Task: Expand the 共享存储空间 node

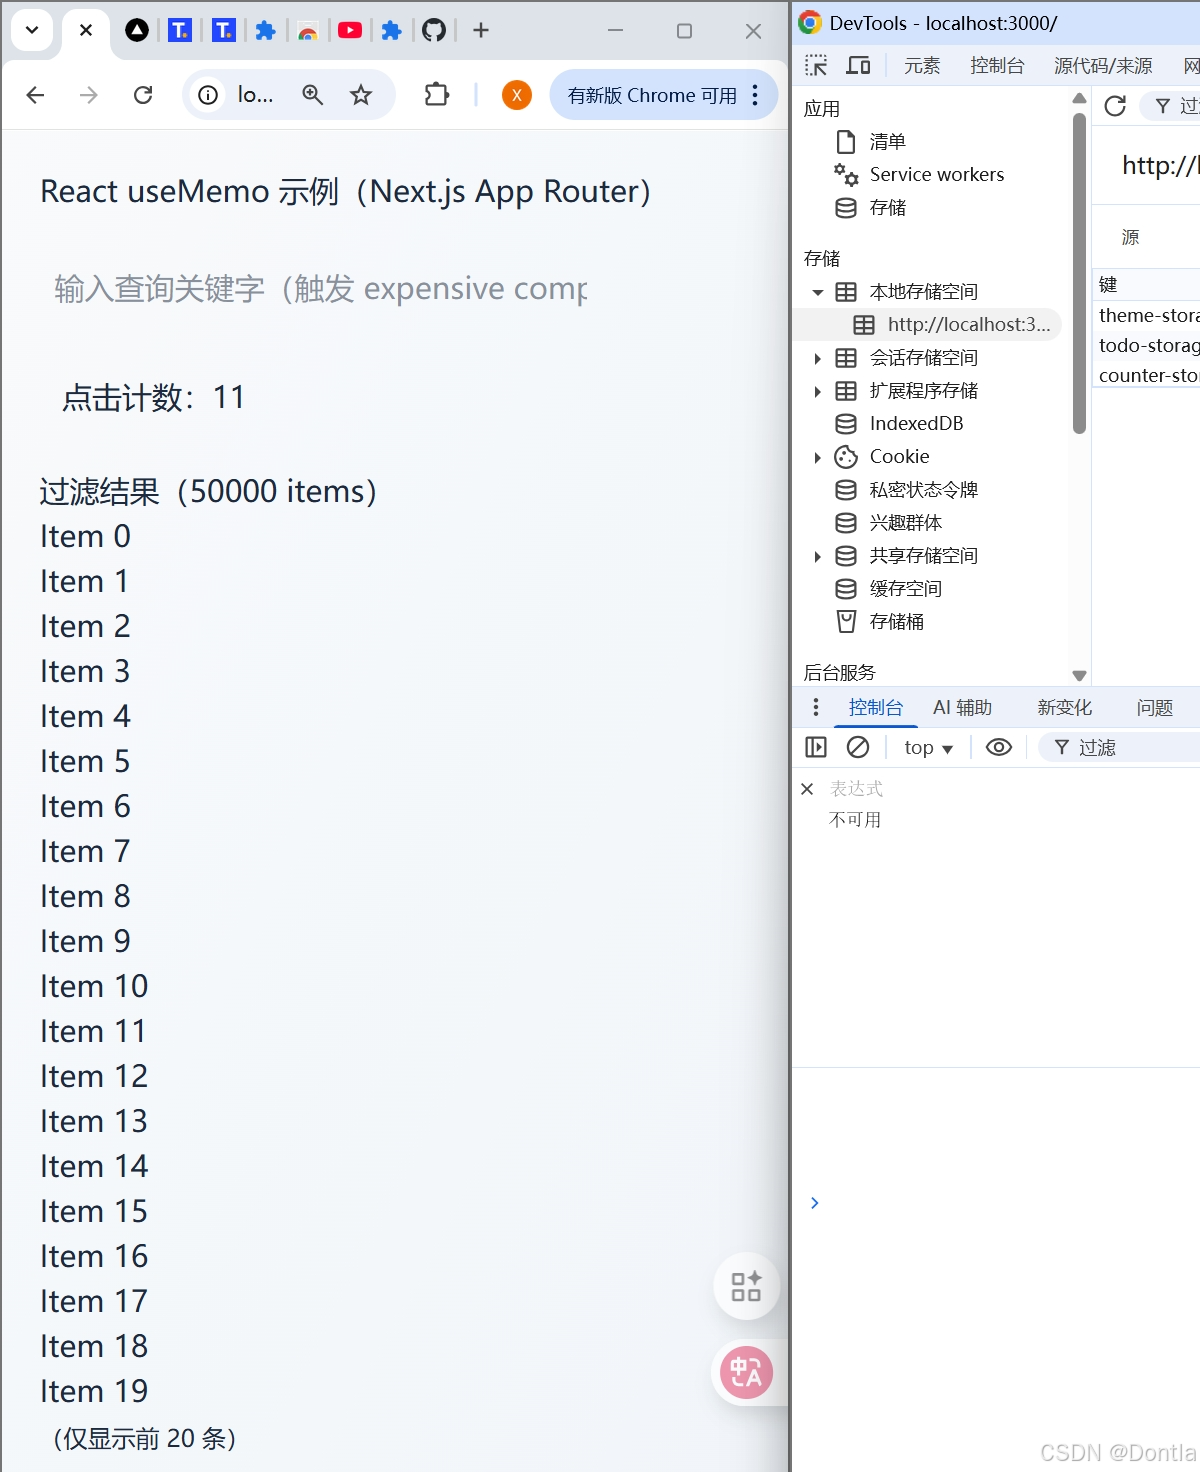Action: point(818,556)
